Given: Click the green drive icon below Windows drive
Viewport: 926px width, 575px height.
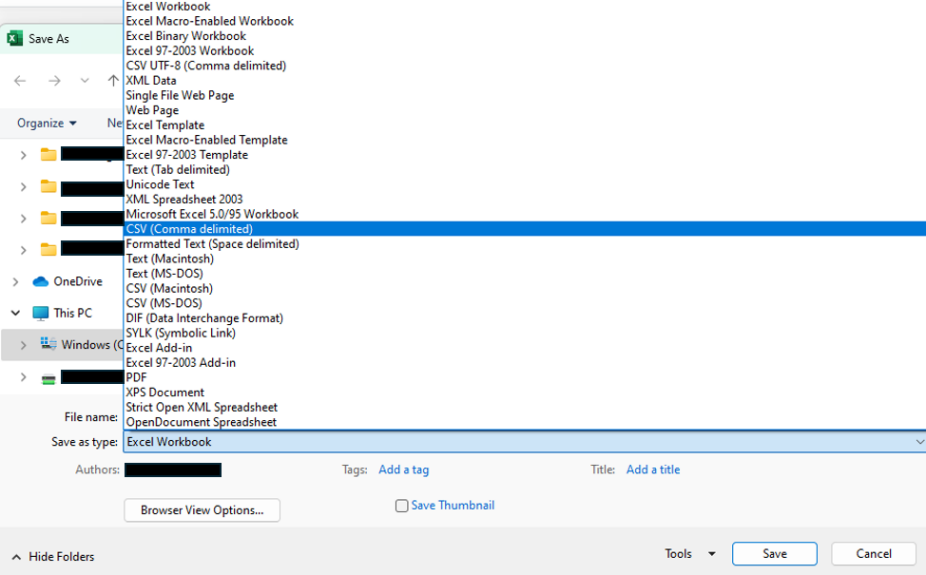Looking at the screenshot, I should pyautogui.click(x=48, y=378).
